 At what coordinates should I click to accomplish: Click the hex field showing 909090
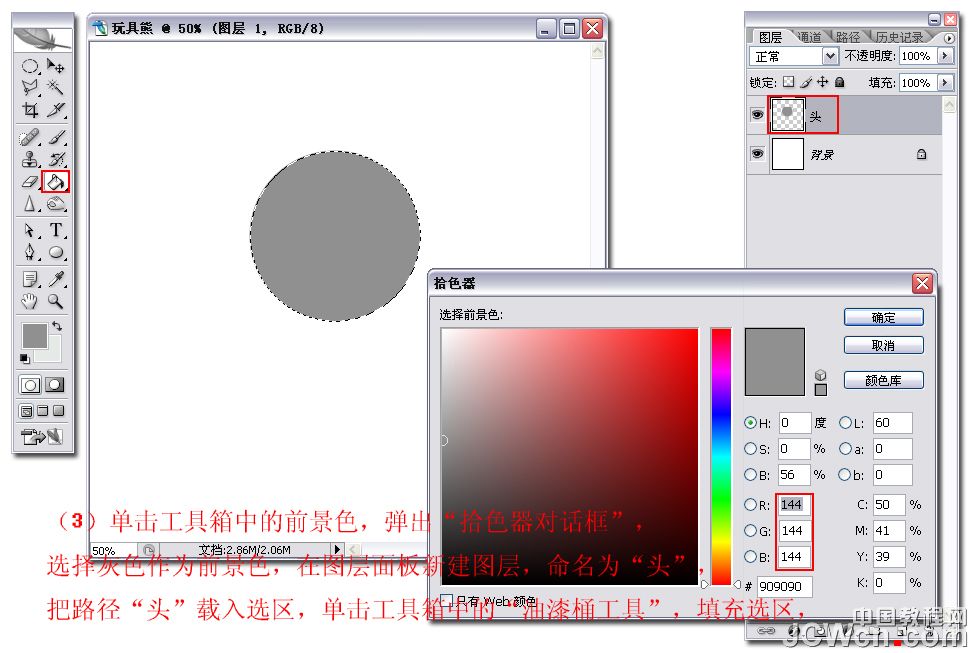(785, 586)
